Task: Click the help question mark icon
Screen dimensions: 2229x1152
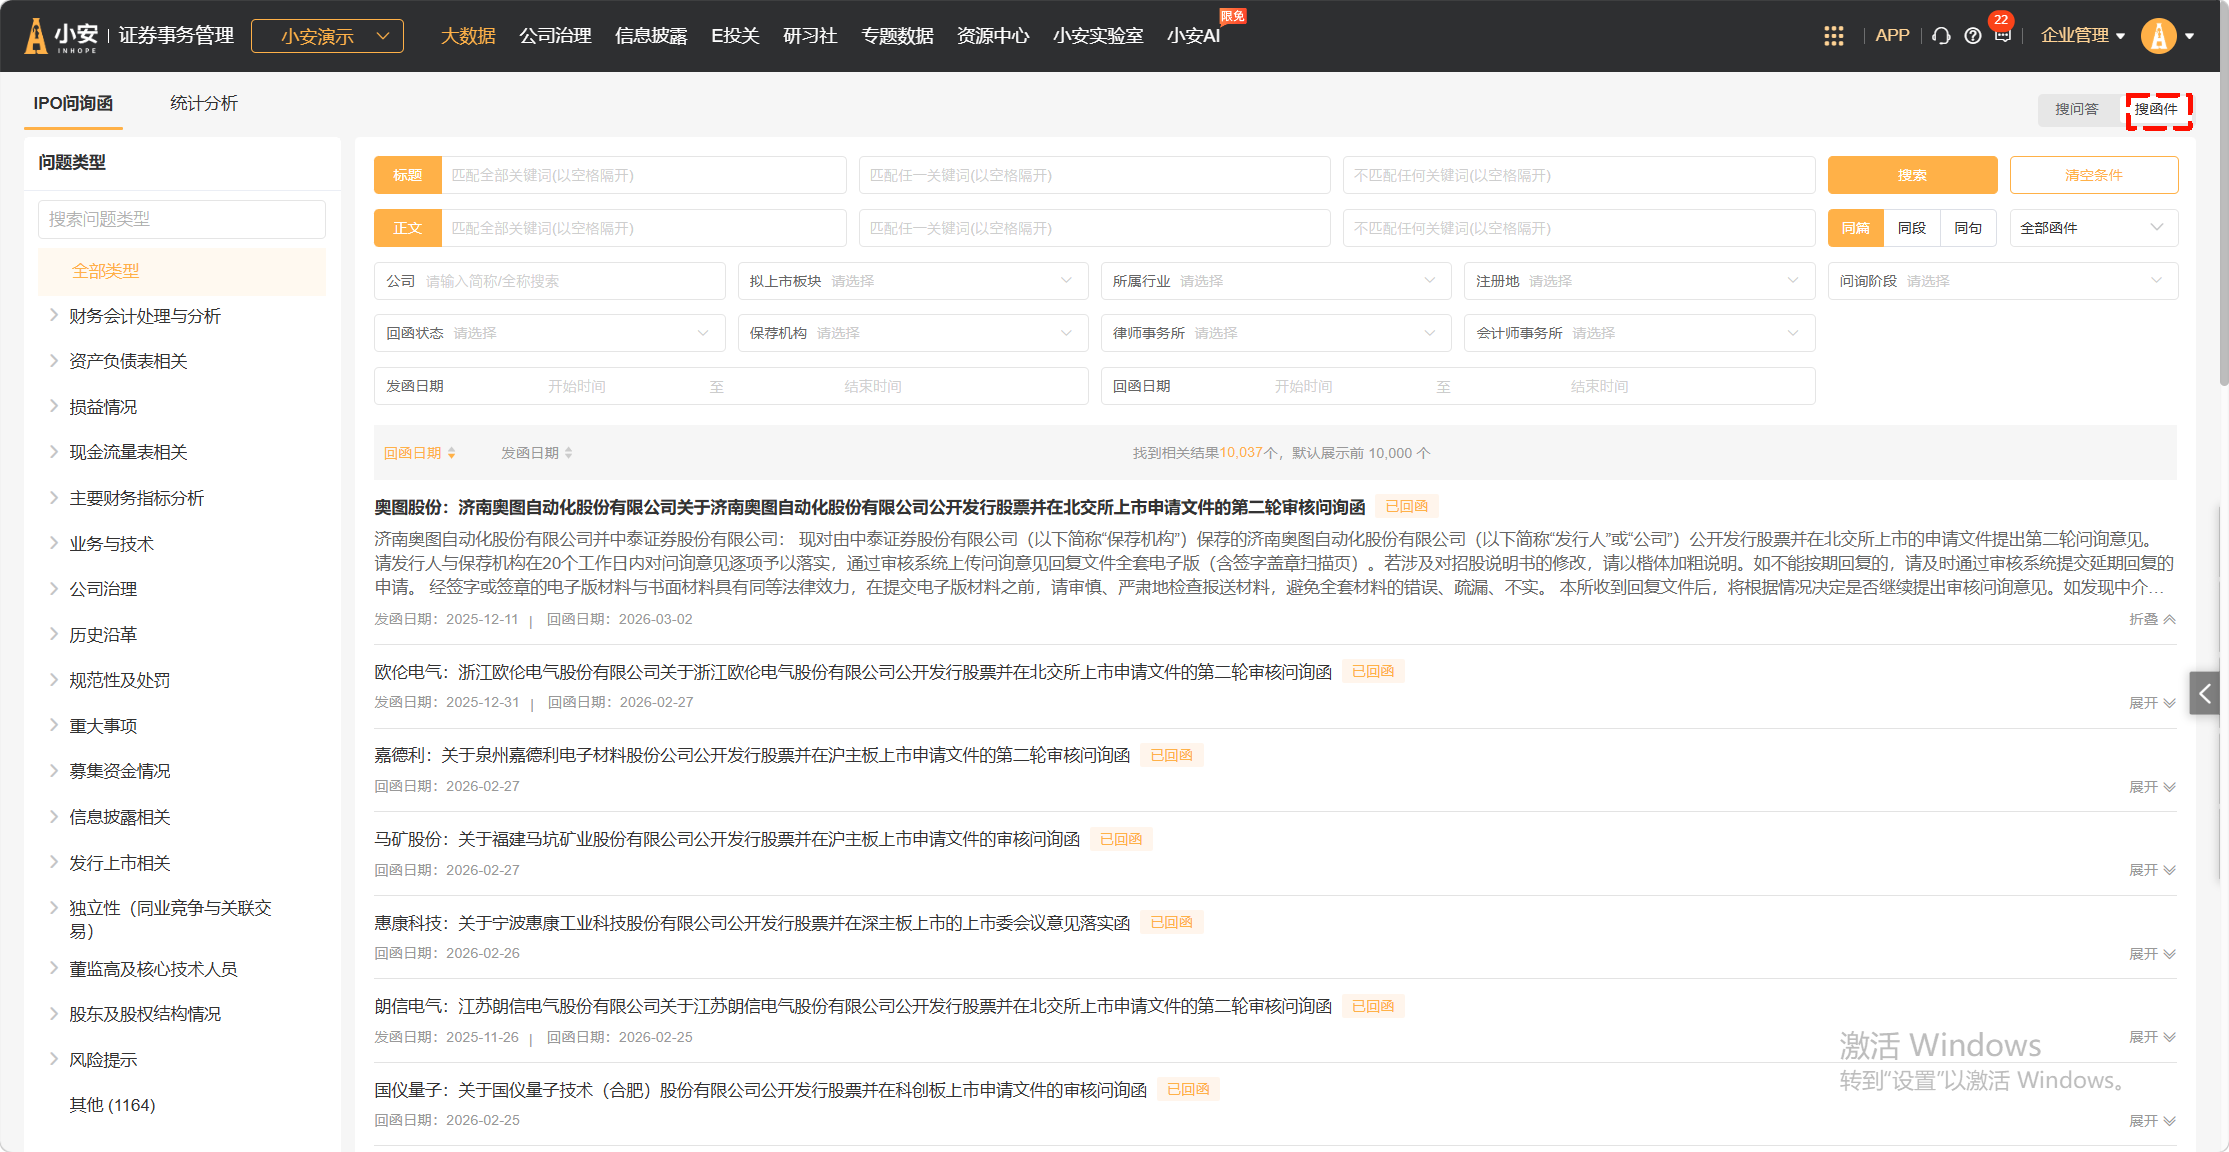Action: coord(1972,36)
